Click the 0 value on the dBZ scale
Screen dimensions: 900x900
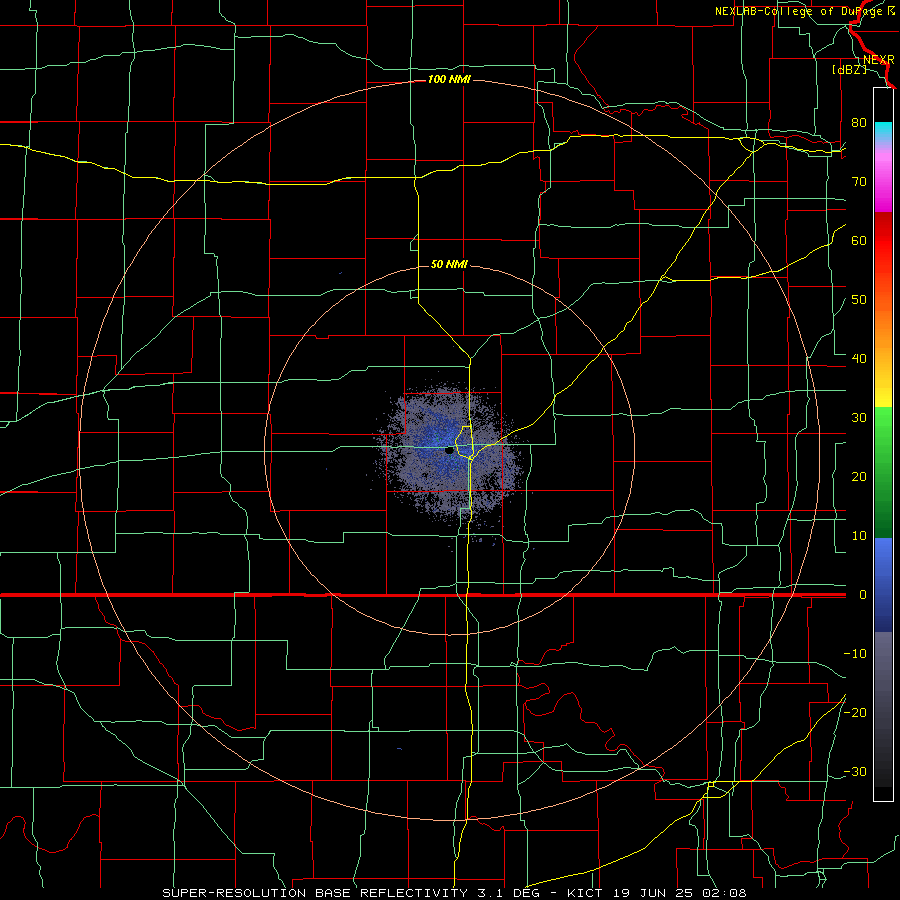pos(863,595)
